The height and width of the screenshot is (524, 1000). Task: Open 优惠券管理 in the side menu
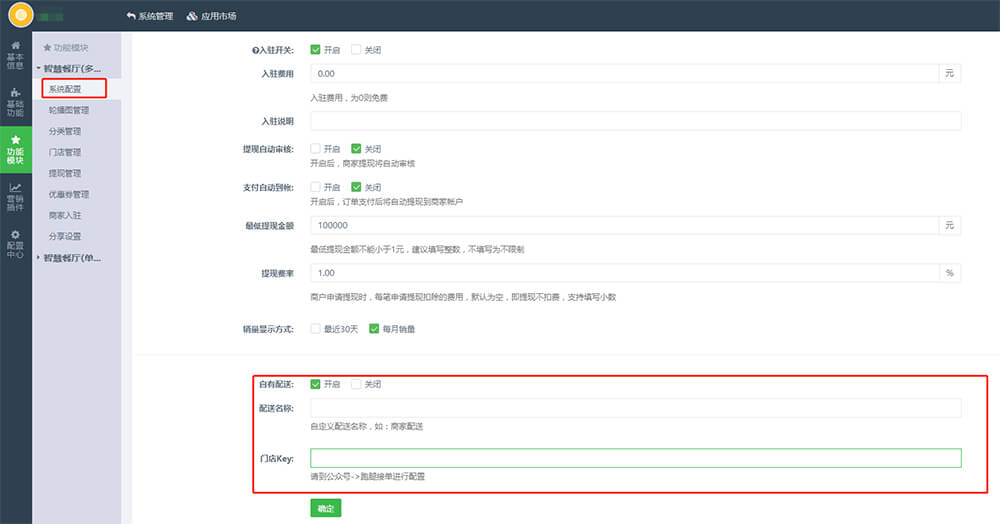tap(69, 194)
